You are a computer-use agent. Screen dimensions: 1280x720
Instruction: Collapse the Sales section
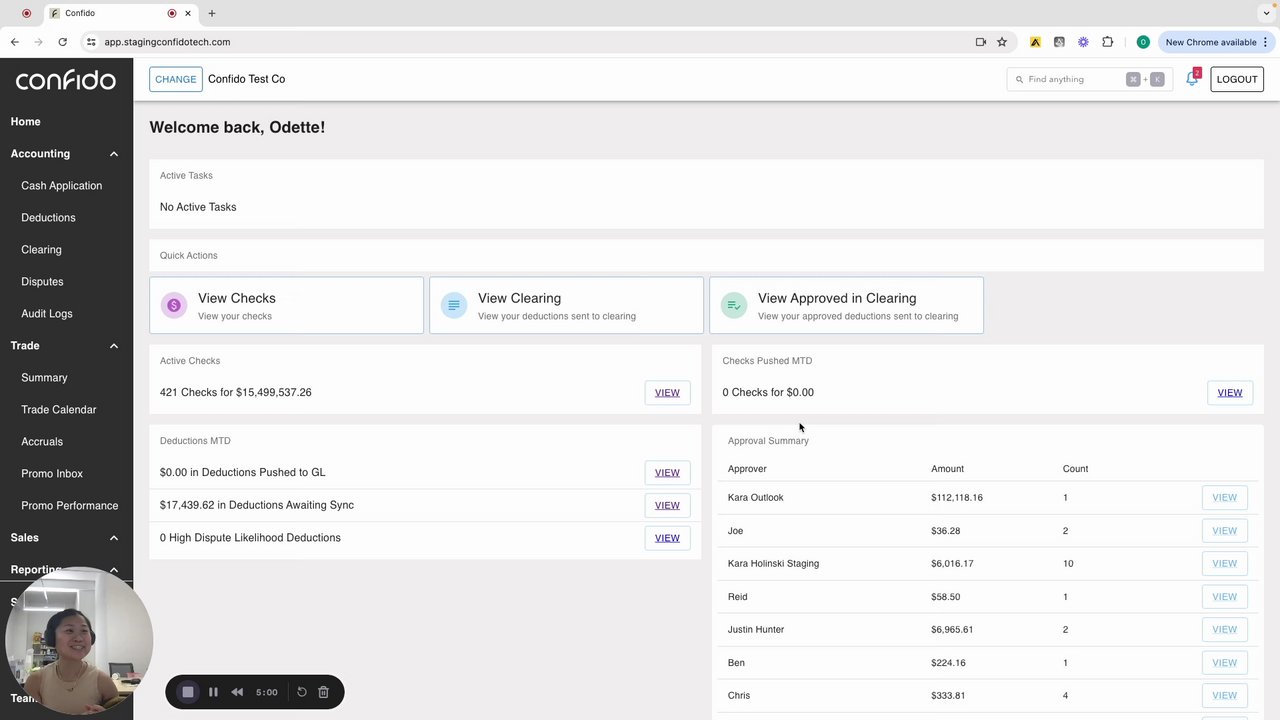pos(114,538)
